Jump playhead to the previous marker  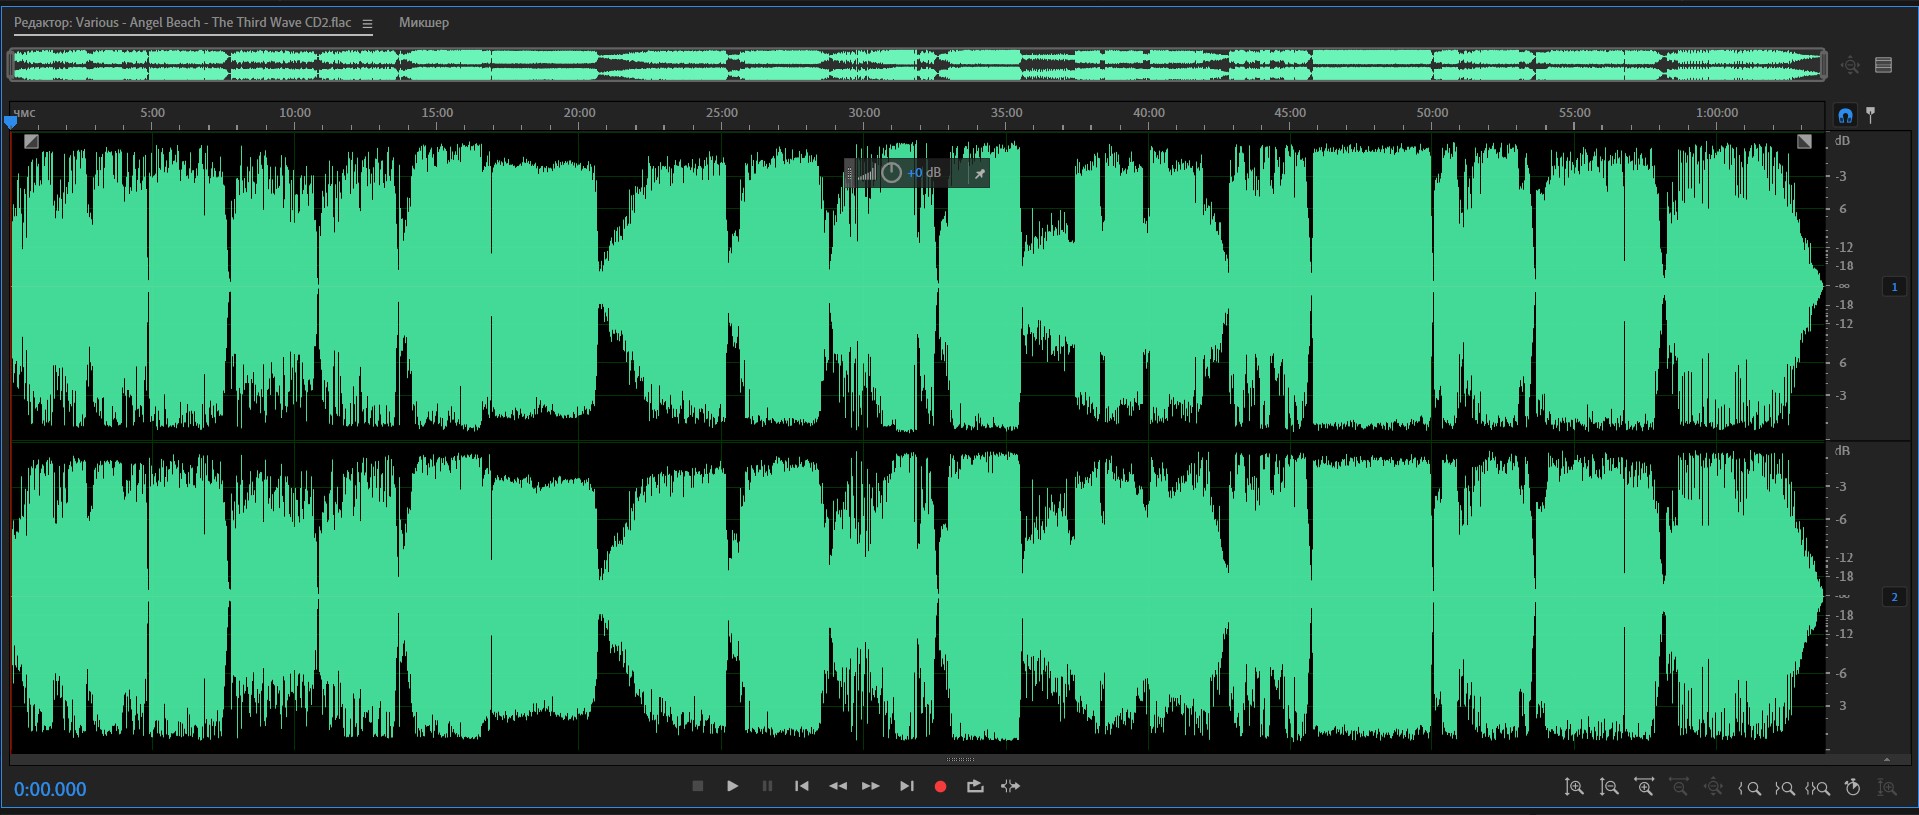click(801, 786)
